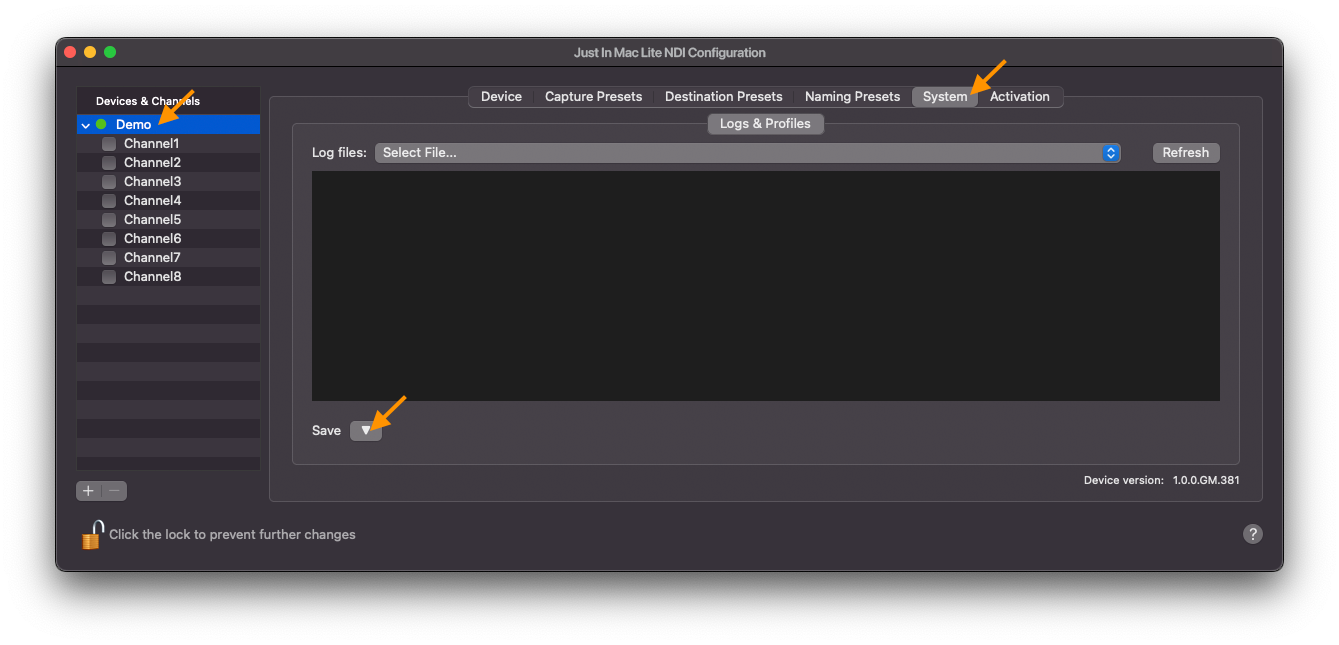Switch to the Destination Presets tab
The height and width of the screenshot is (645, 1339).
pos(723,97)
